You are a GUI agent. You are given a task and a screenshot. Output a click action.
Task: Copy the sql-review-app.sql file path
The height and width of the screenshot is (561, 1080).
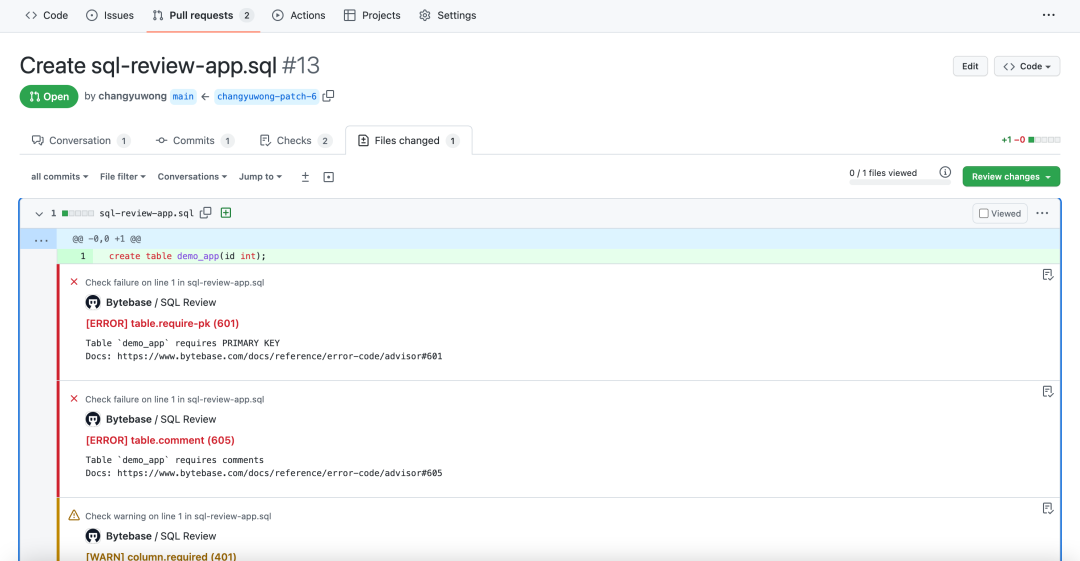[205, 213]
